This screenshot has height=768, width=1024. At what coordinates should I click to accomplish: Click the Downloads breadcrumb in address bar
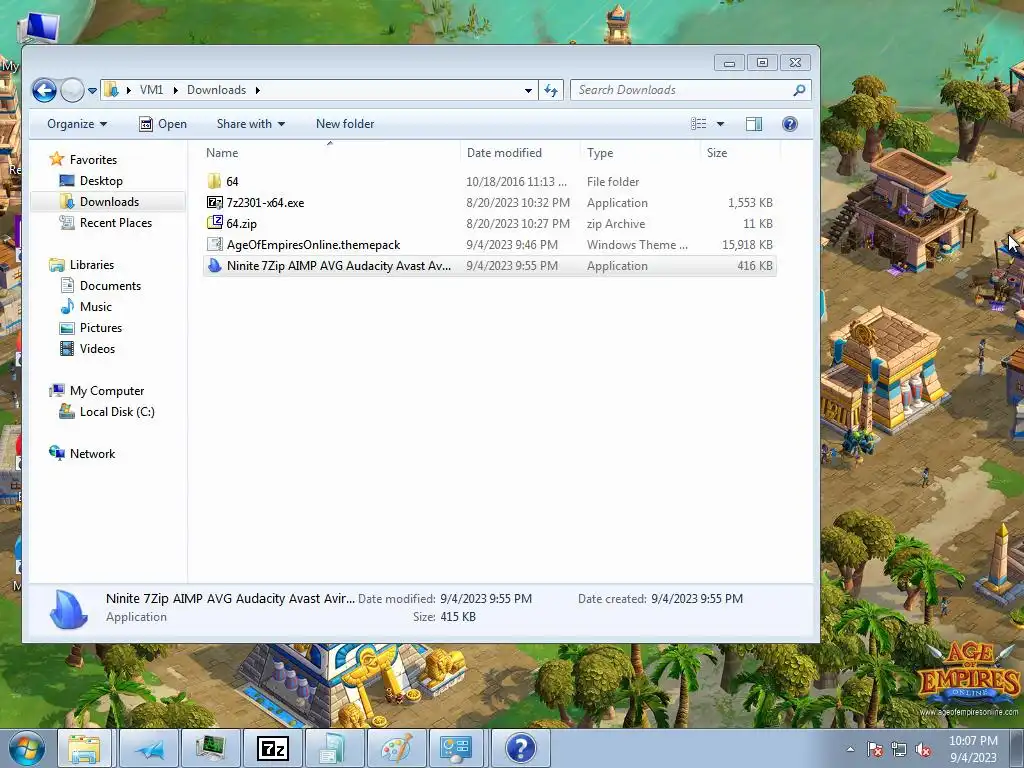[x=216, y=90]
